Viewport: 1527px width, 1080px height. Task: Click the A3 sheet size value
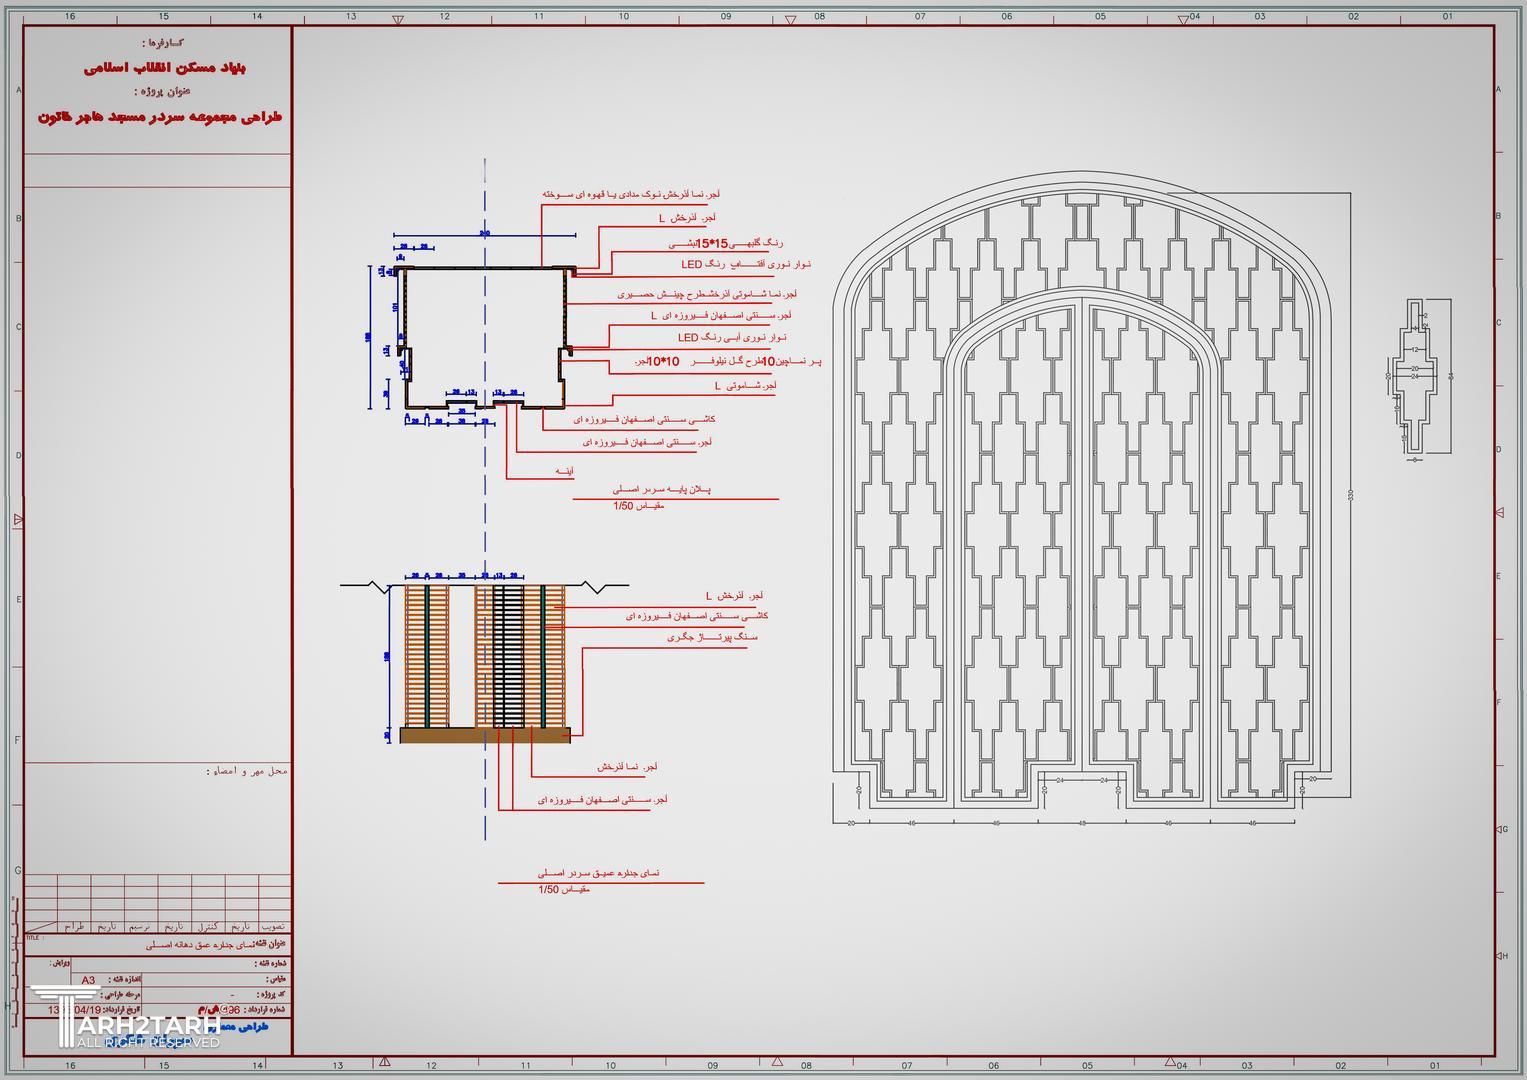[88, 980]
